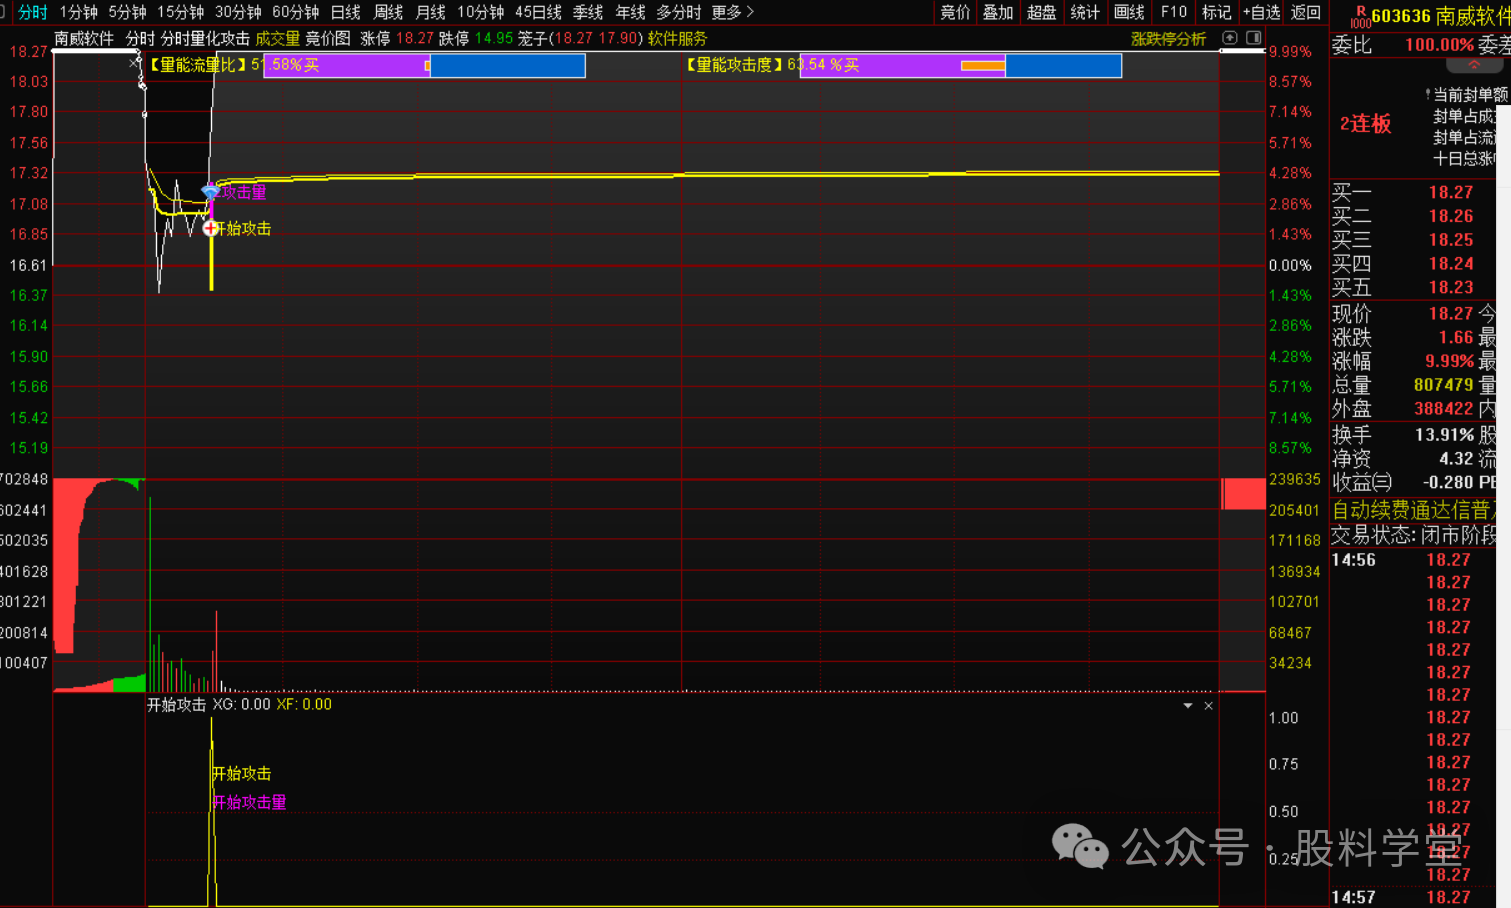Close the overlay with the small X on chart
Image resolution: width=1511 pixels, height=908 pixels.
tap(135, 62)
